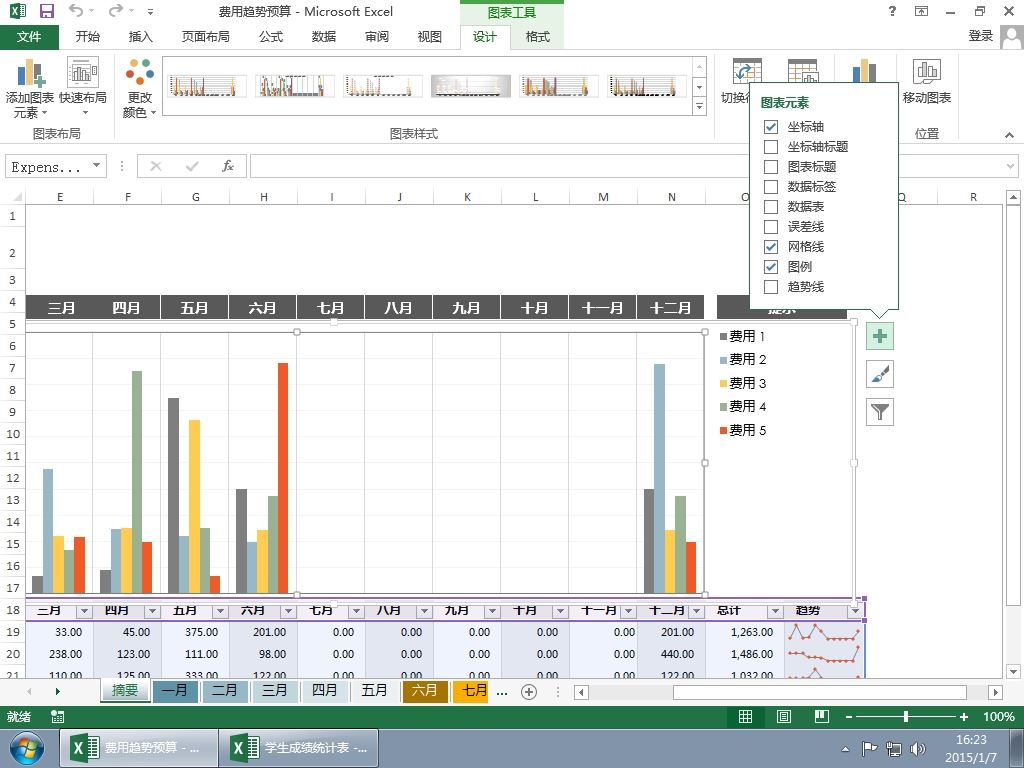1024x768 pixels.
Task: Switch to Normal view icon in status bar
Action: [x=745, y=716]
